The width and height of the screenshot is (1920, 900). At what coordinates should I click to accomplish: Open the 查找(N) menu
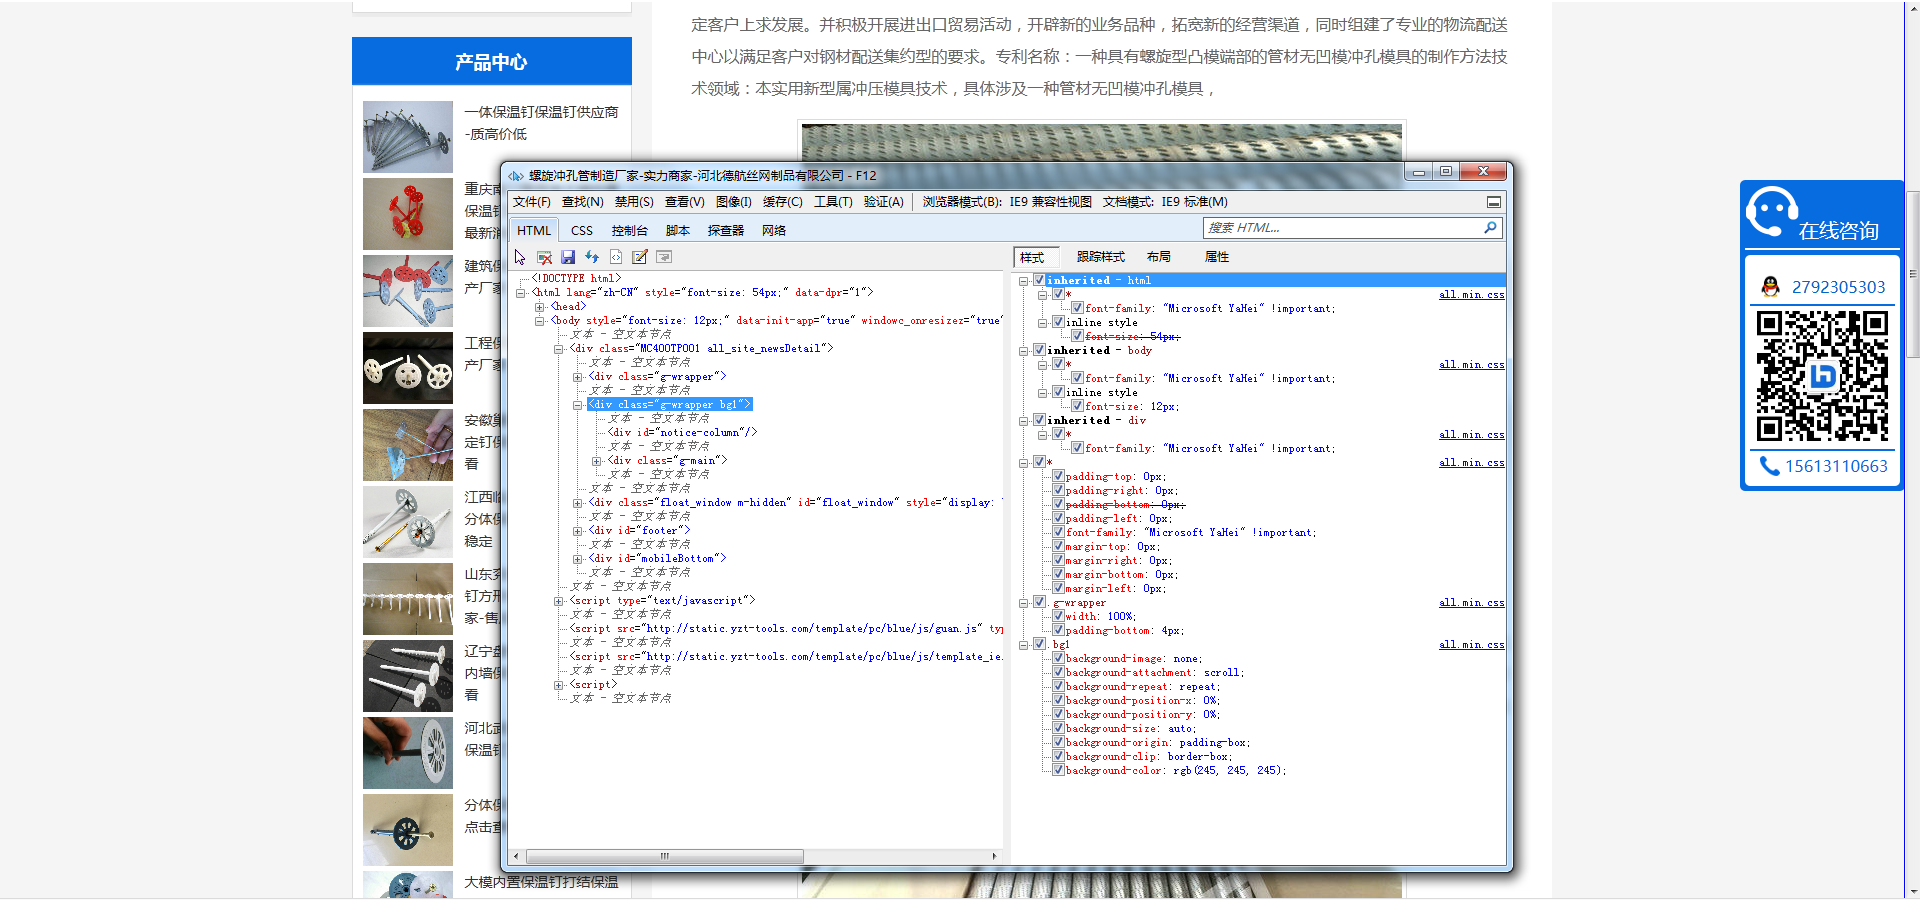click(x=583, y=202)
